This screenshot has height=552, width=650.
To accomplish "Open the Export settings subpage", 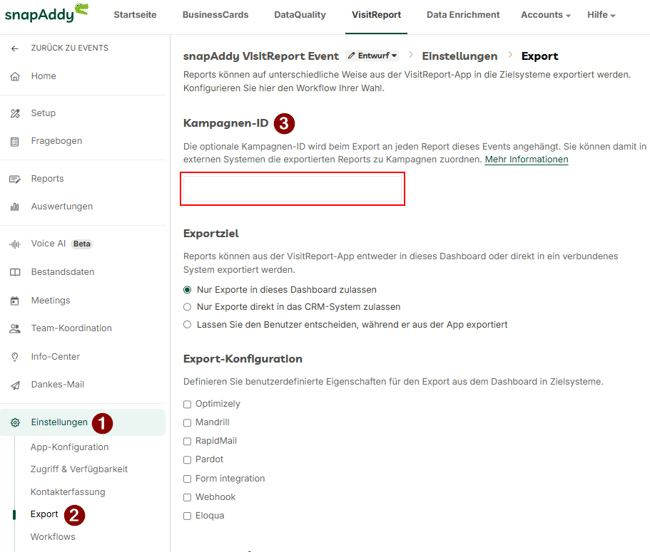I will 44,514.
